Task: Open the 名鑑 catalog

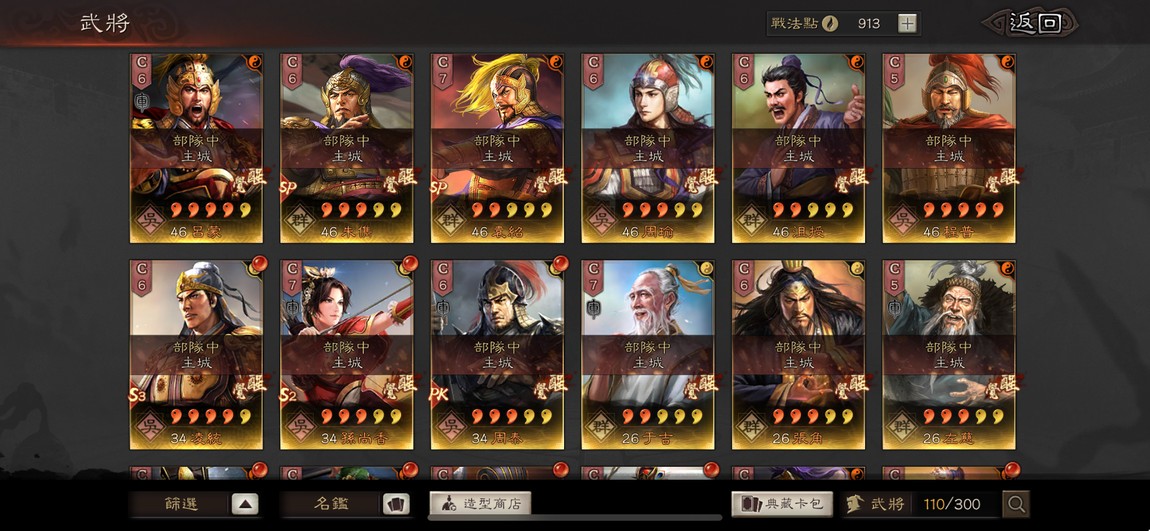Action: pos(331,504)
